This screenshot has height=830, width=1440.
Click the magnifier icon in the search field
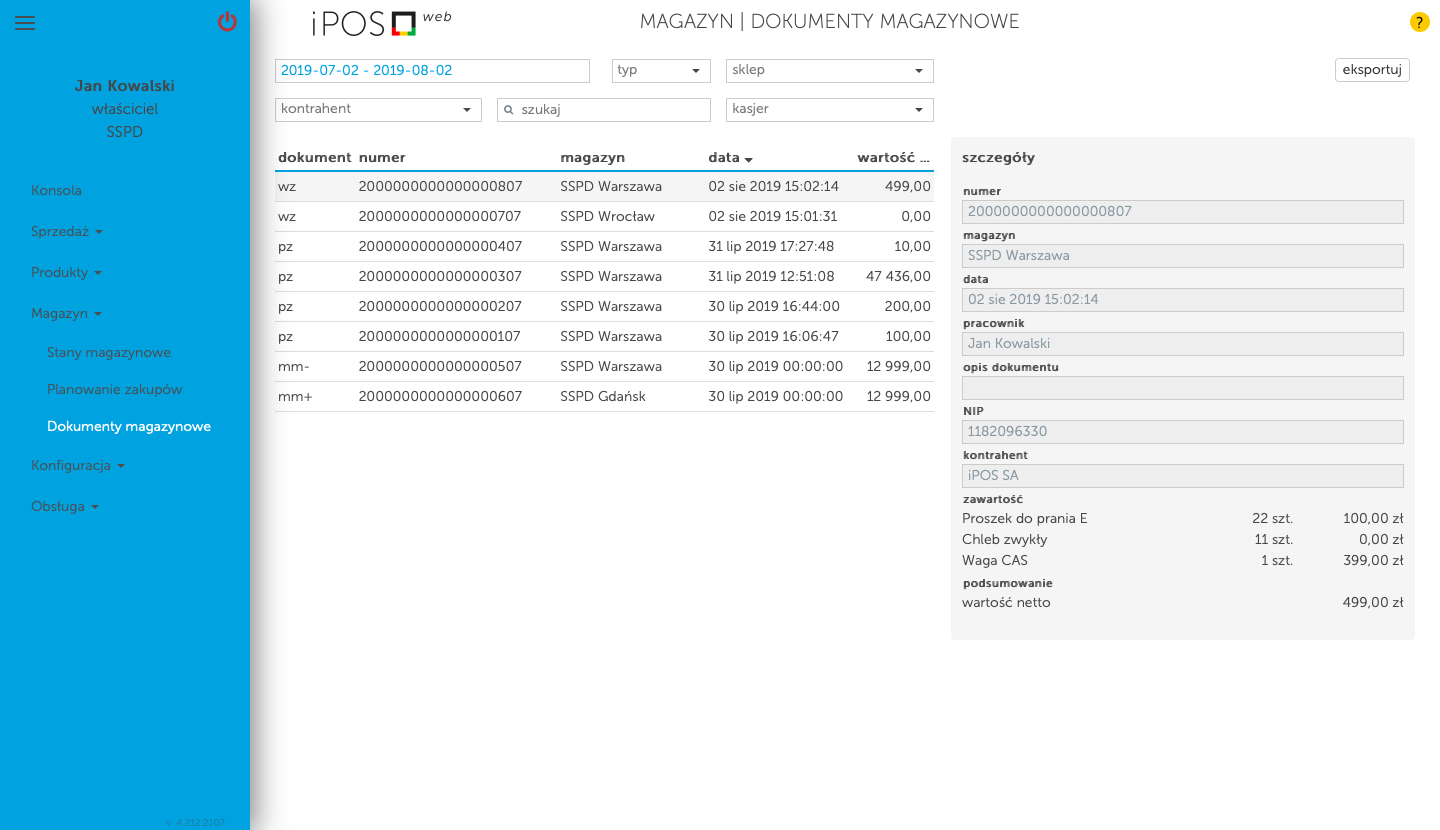(510, 110)
